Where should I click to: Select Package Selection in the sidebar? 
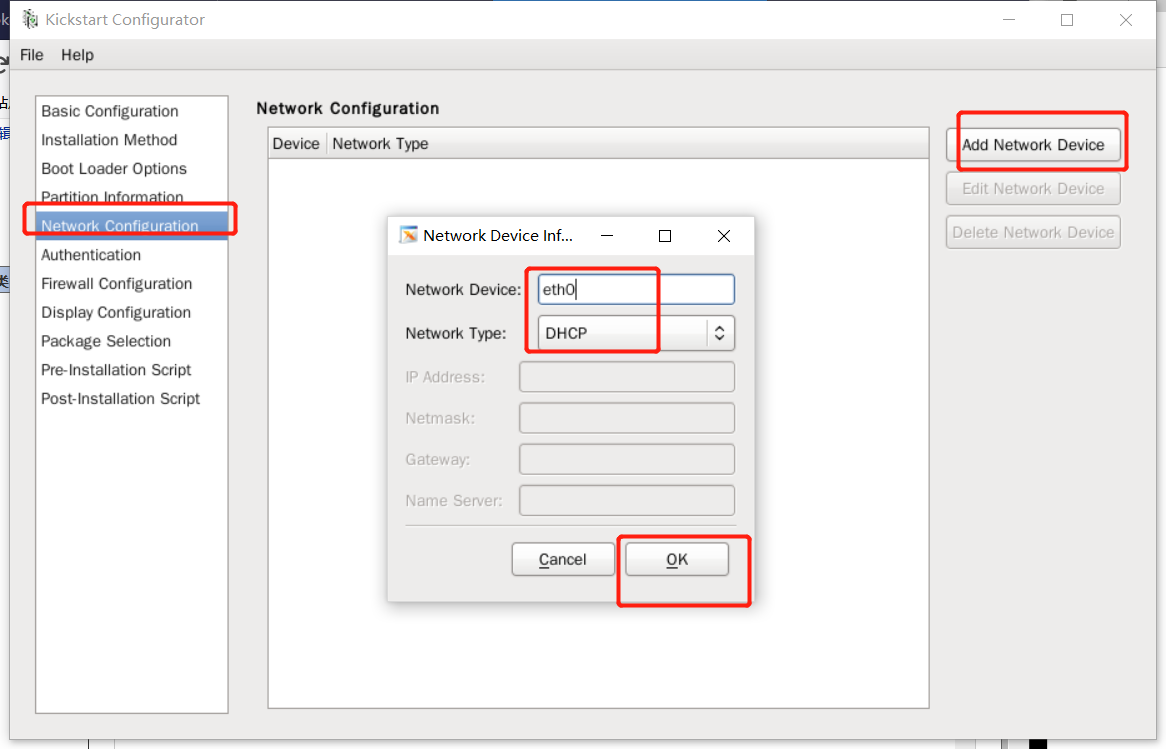(132, 341)
